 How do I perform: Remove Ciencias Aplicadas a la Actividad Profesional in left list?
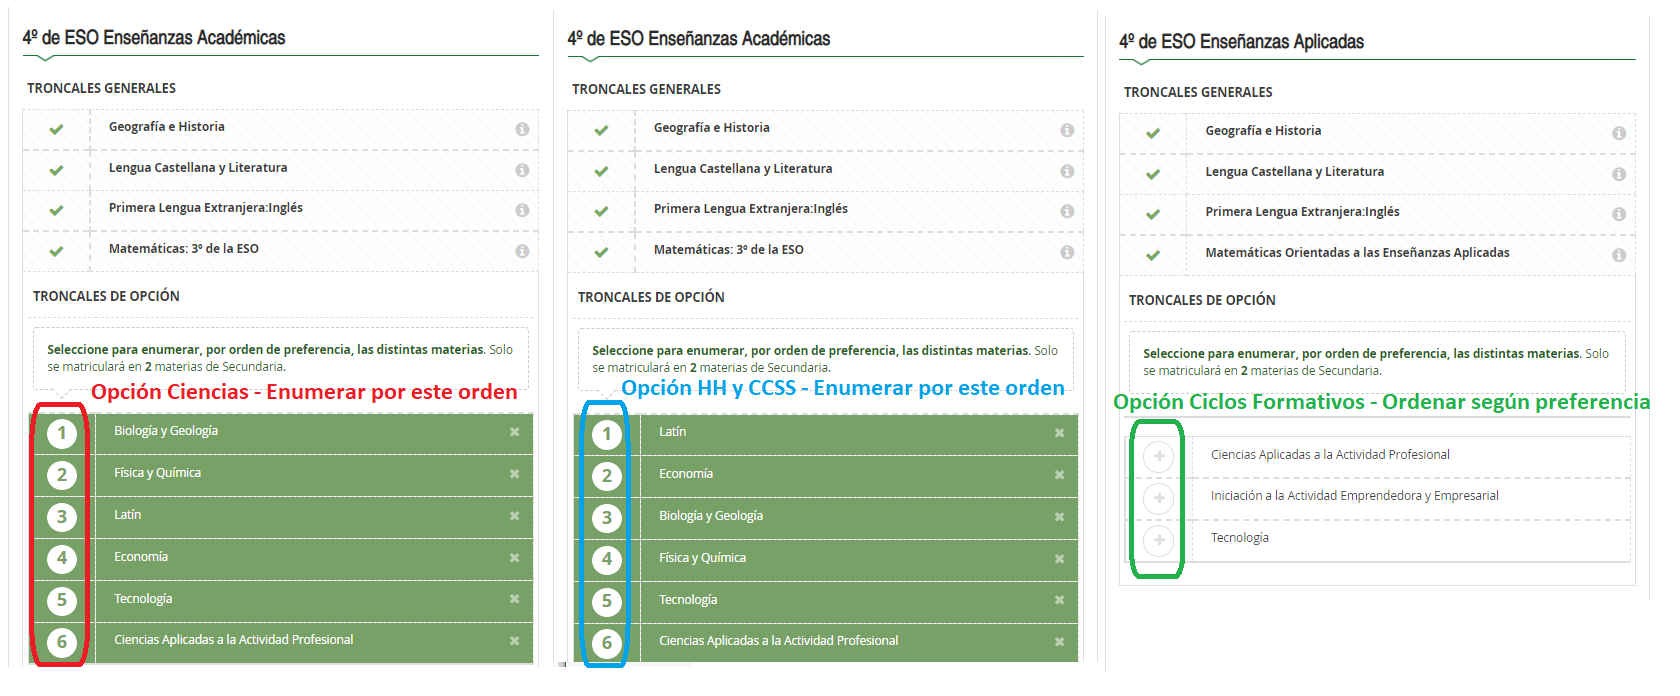(x=514, y=641)
